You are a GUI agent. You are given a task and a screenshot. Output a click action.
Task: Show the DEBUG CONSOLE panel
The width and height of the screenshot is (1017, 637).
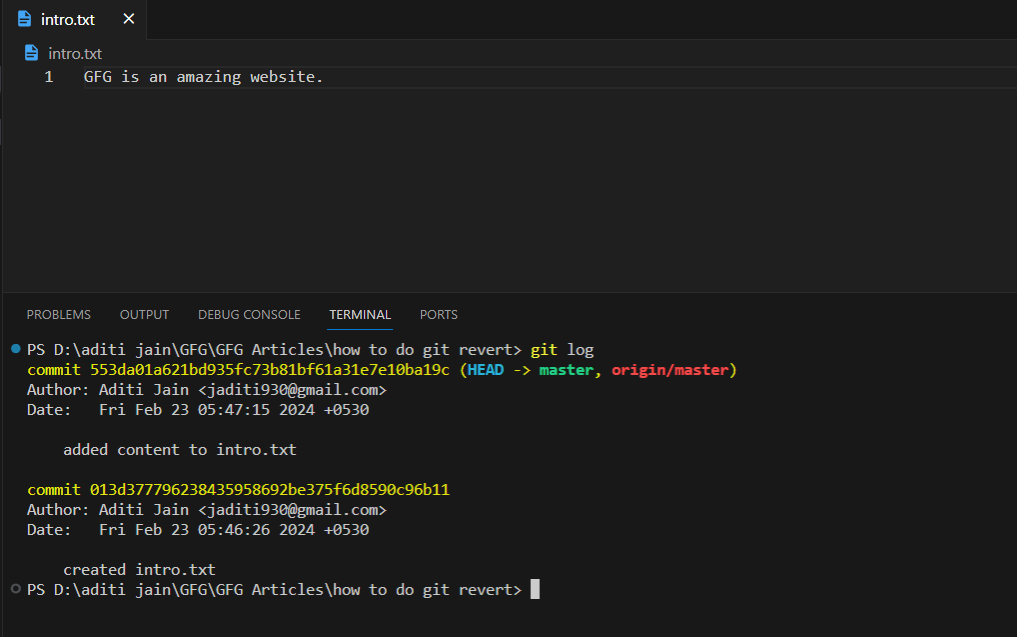click(x=249, y=314)
